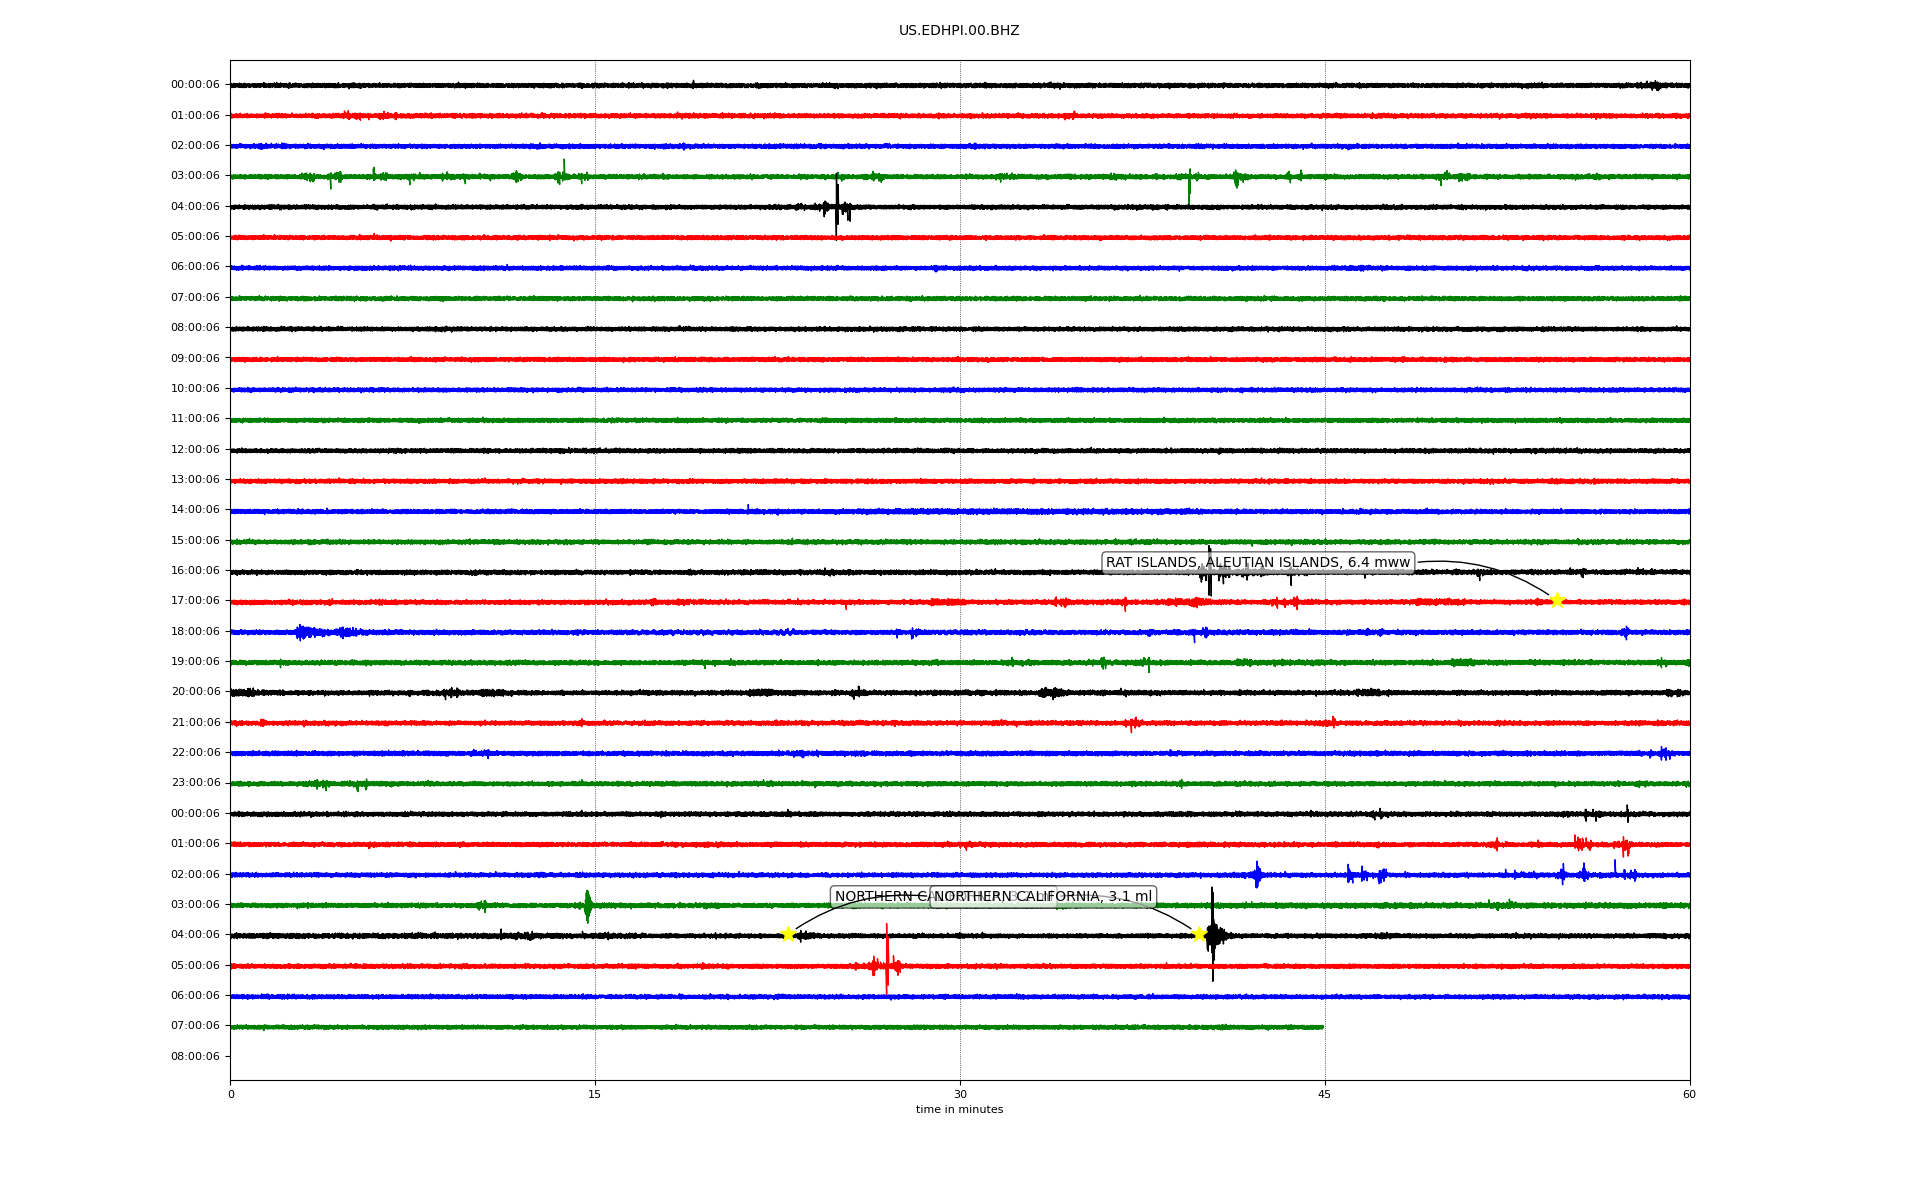The height and width of the screenshot is (1200, 1920).
Task: Click the 09:00:06 time label
Action: tap(195, 359)
